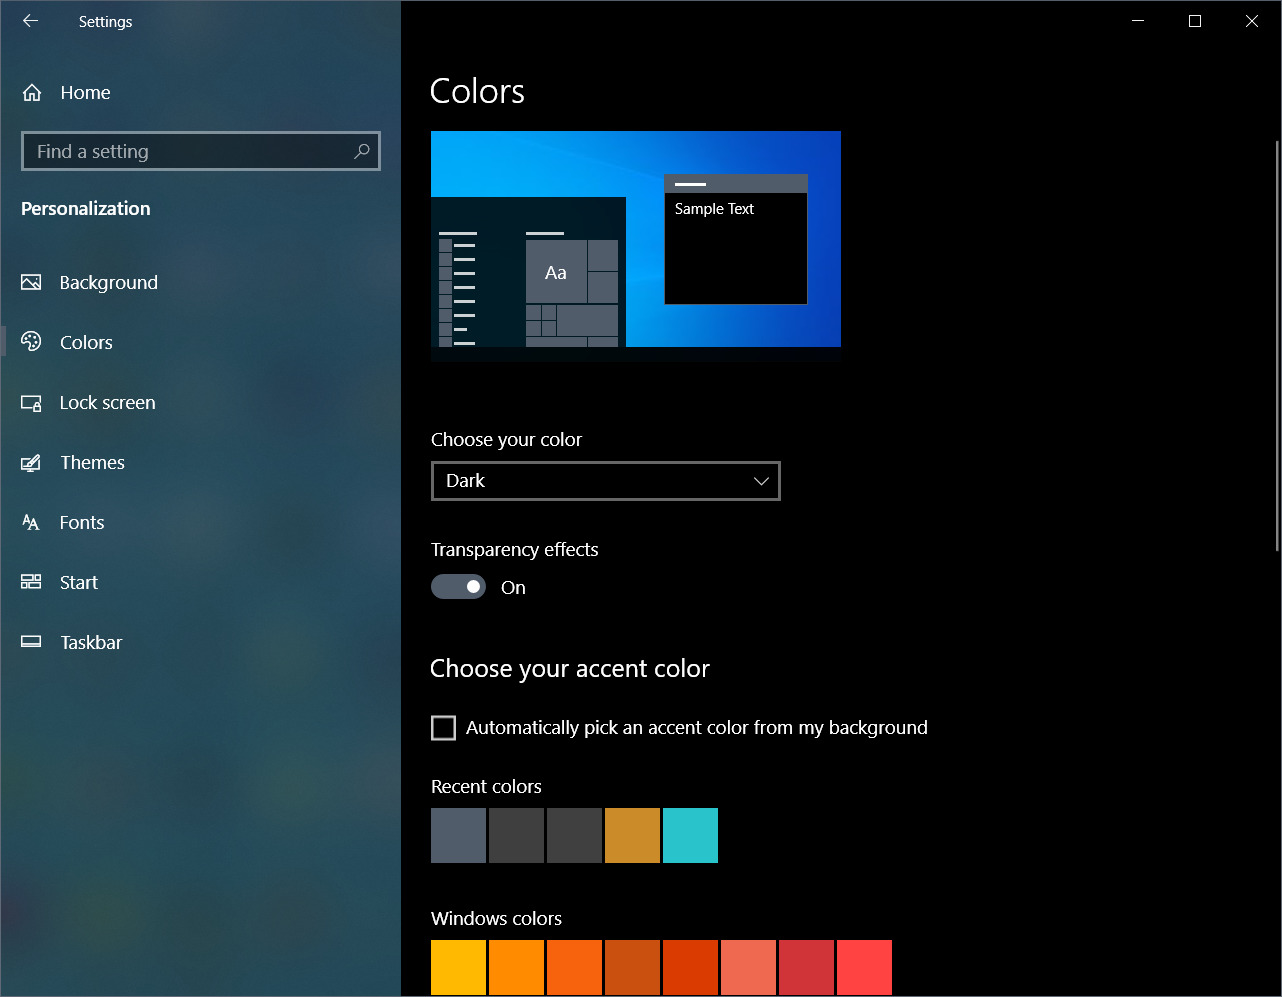Click the Fonts letter icon
The width and height of the screenshot is (1282, 997).
click(x=31, y=522)
